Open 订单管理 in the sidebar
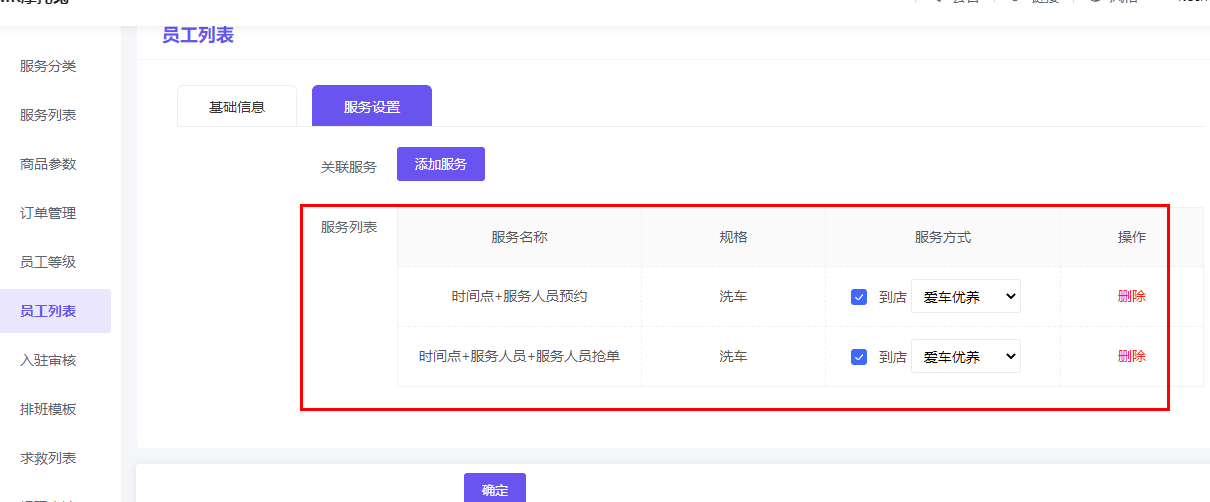This screenshot has height=502, width=1210. [x=48, y=213]
